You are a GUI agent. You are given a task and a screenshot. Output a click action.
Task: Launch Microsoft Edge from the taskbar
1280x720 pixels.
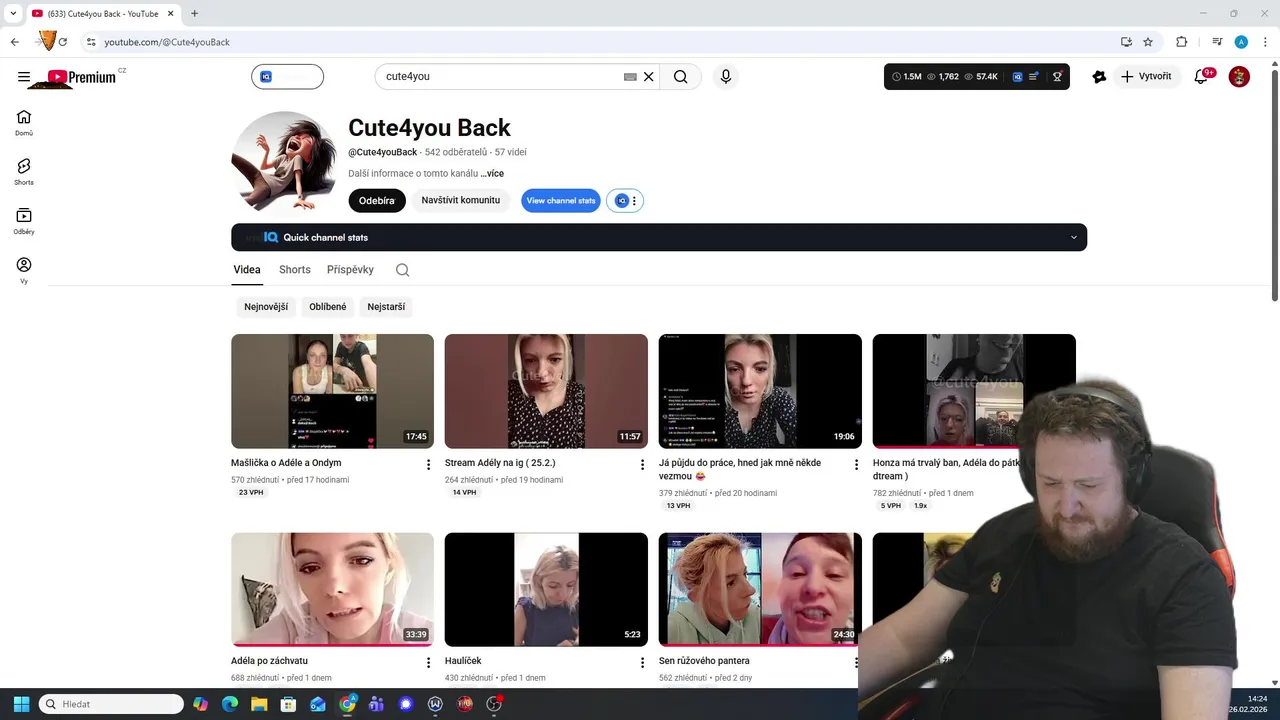pyautogui.click(x=229, y=704)
